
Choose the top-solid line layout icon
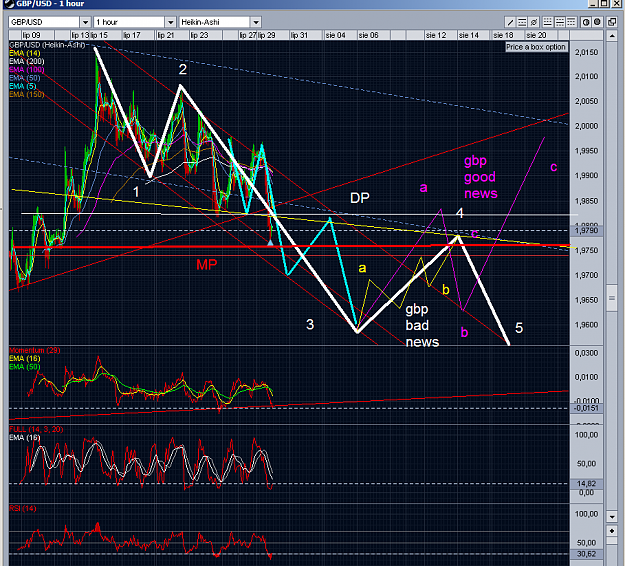[571, 22]
